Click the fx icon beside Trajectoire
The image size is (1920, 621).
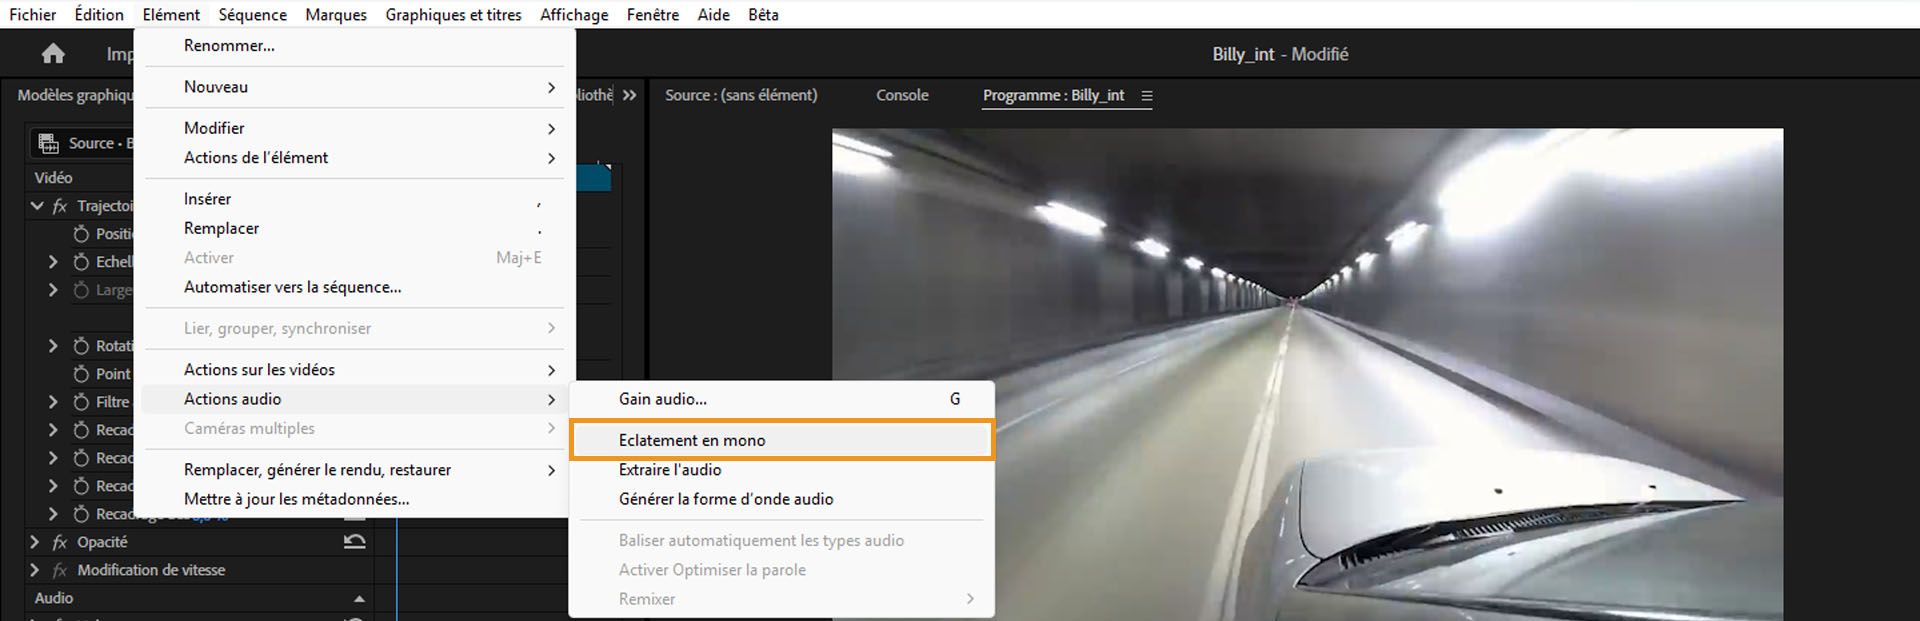click(60, 206)
